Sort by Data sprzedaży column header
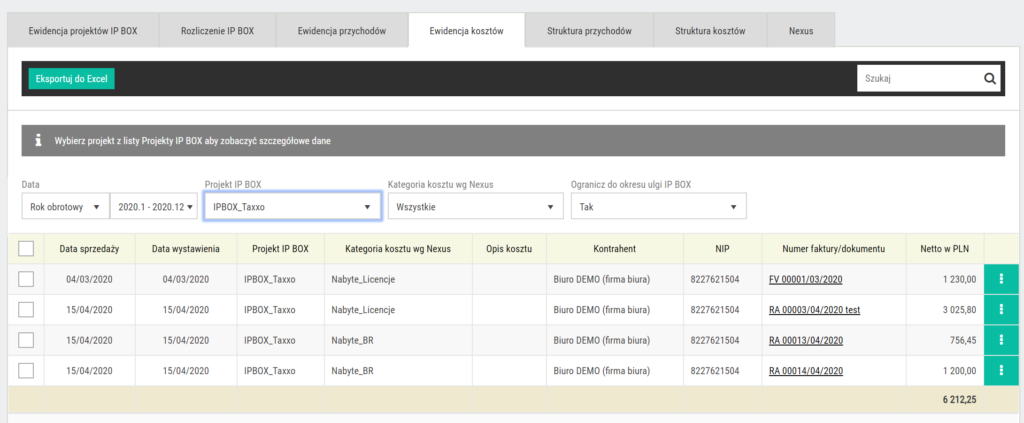Screen dimensions: 1024x423 point(89,249)
